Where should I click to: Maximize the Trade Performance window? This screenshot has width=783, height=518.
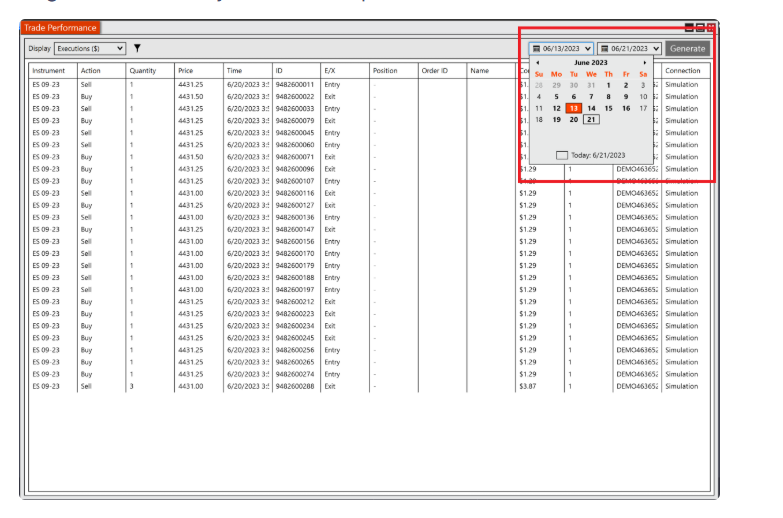click(700, 28)
